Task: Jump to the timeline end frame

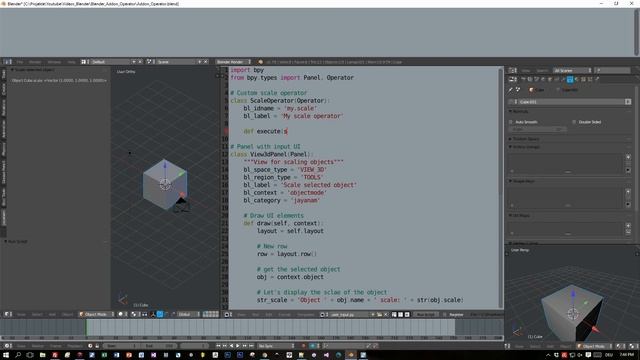Action: click(x=251, y=346)
